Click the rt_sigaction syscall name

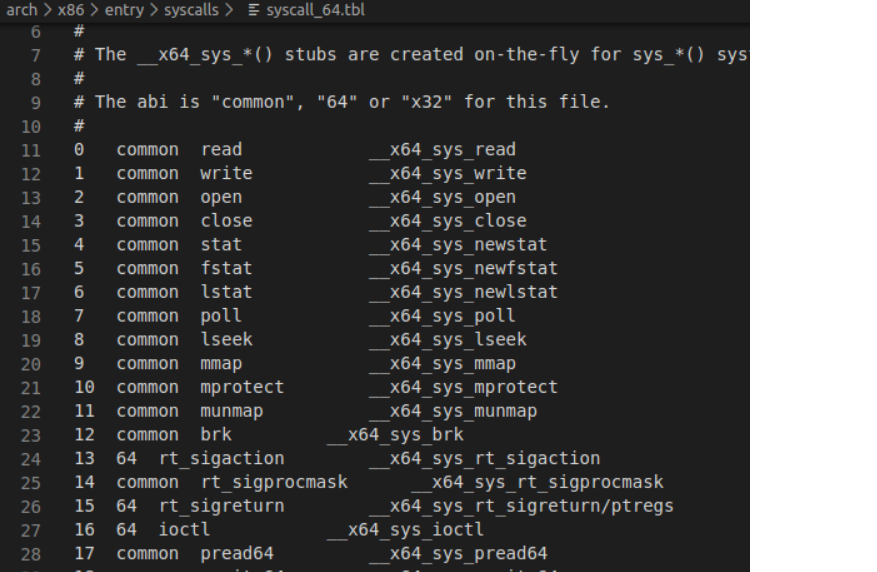pos(221,459)
